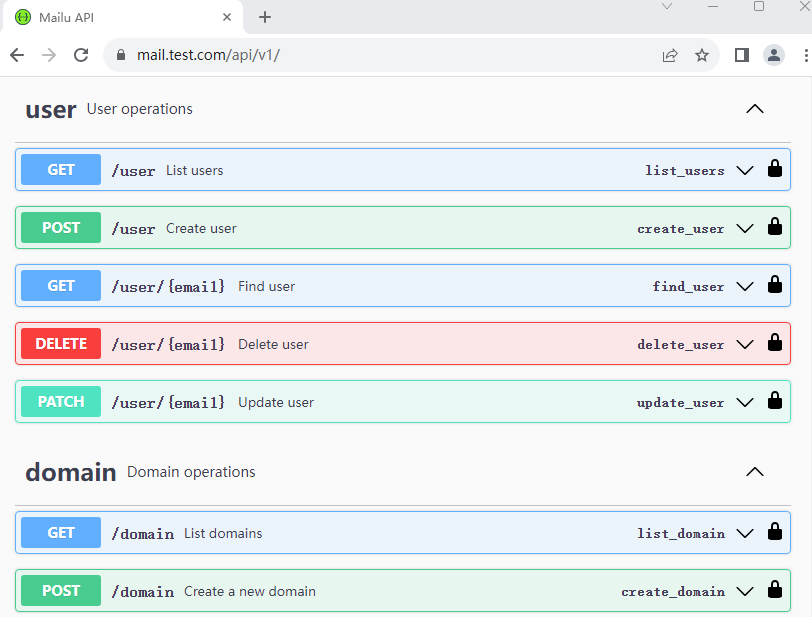This screenshot has width=812, height=617.
Task: Expand the create_domain operation chevron
Action: click(x=745, y=592)
